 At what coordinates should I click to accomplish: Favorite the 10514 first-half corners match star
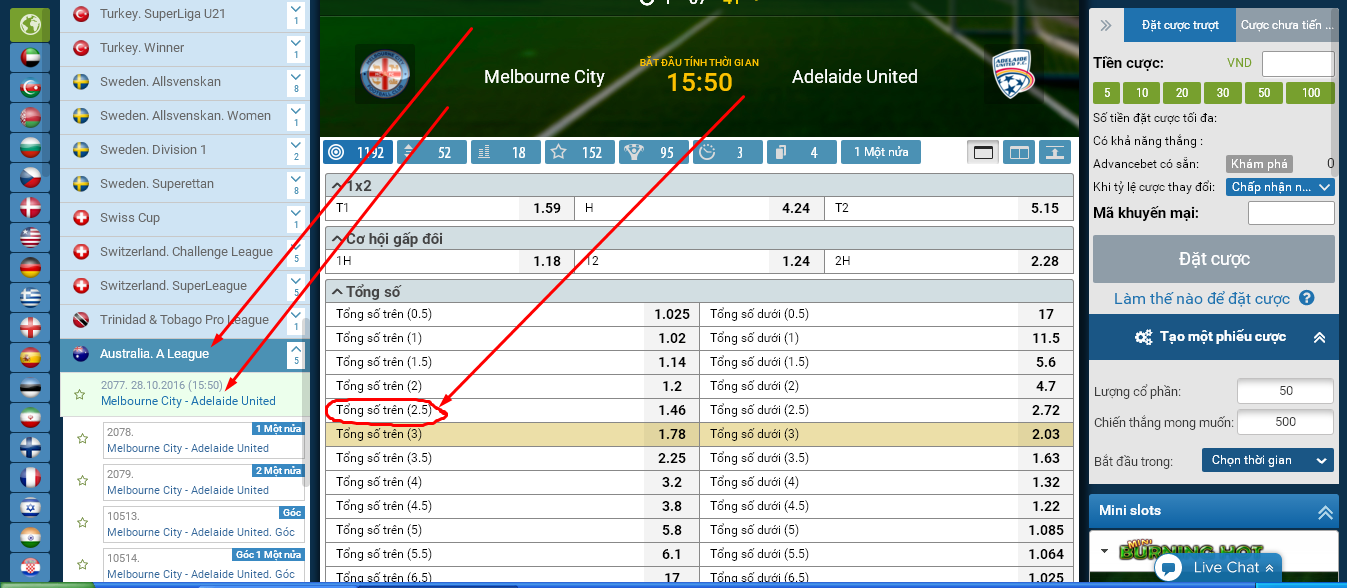coord(82,564)
